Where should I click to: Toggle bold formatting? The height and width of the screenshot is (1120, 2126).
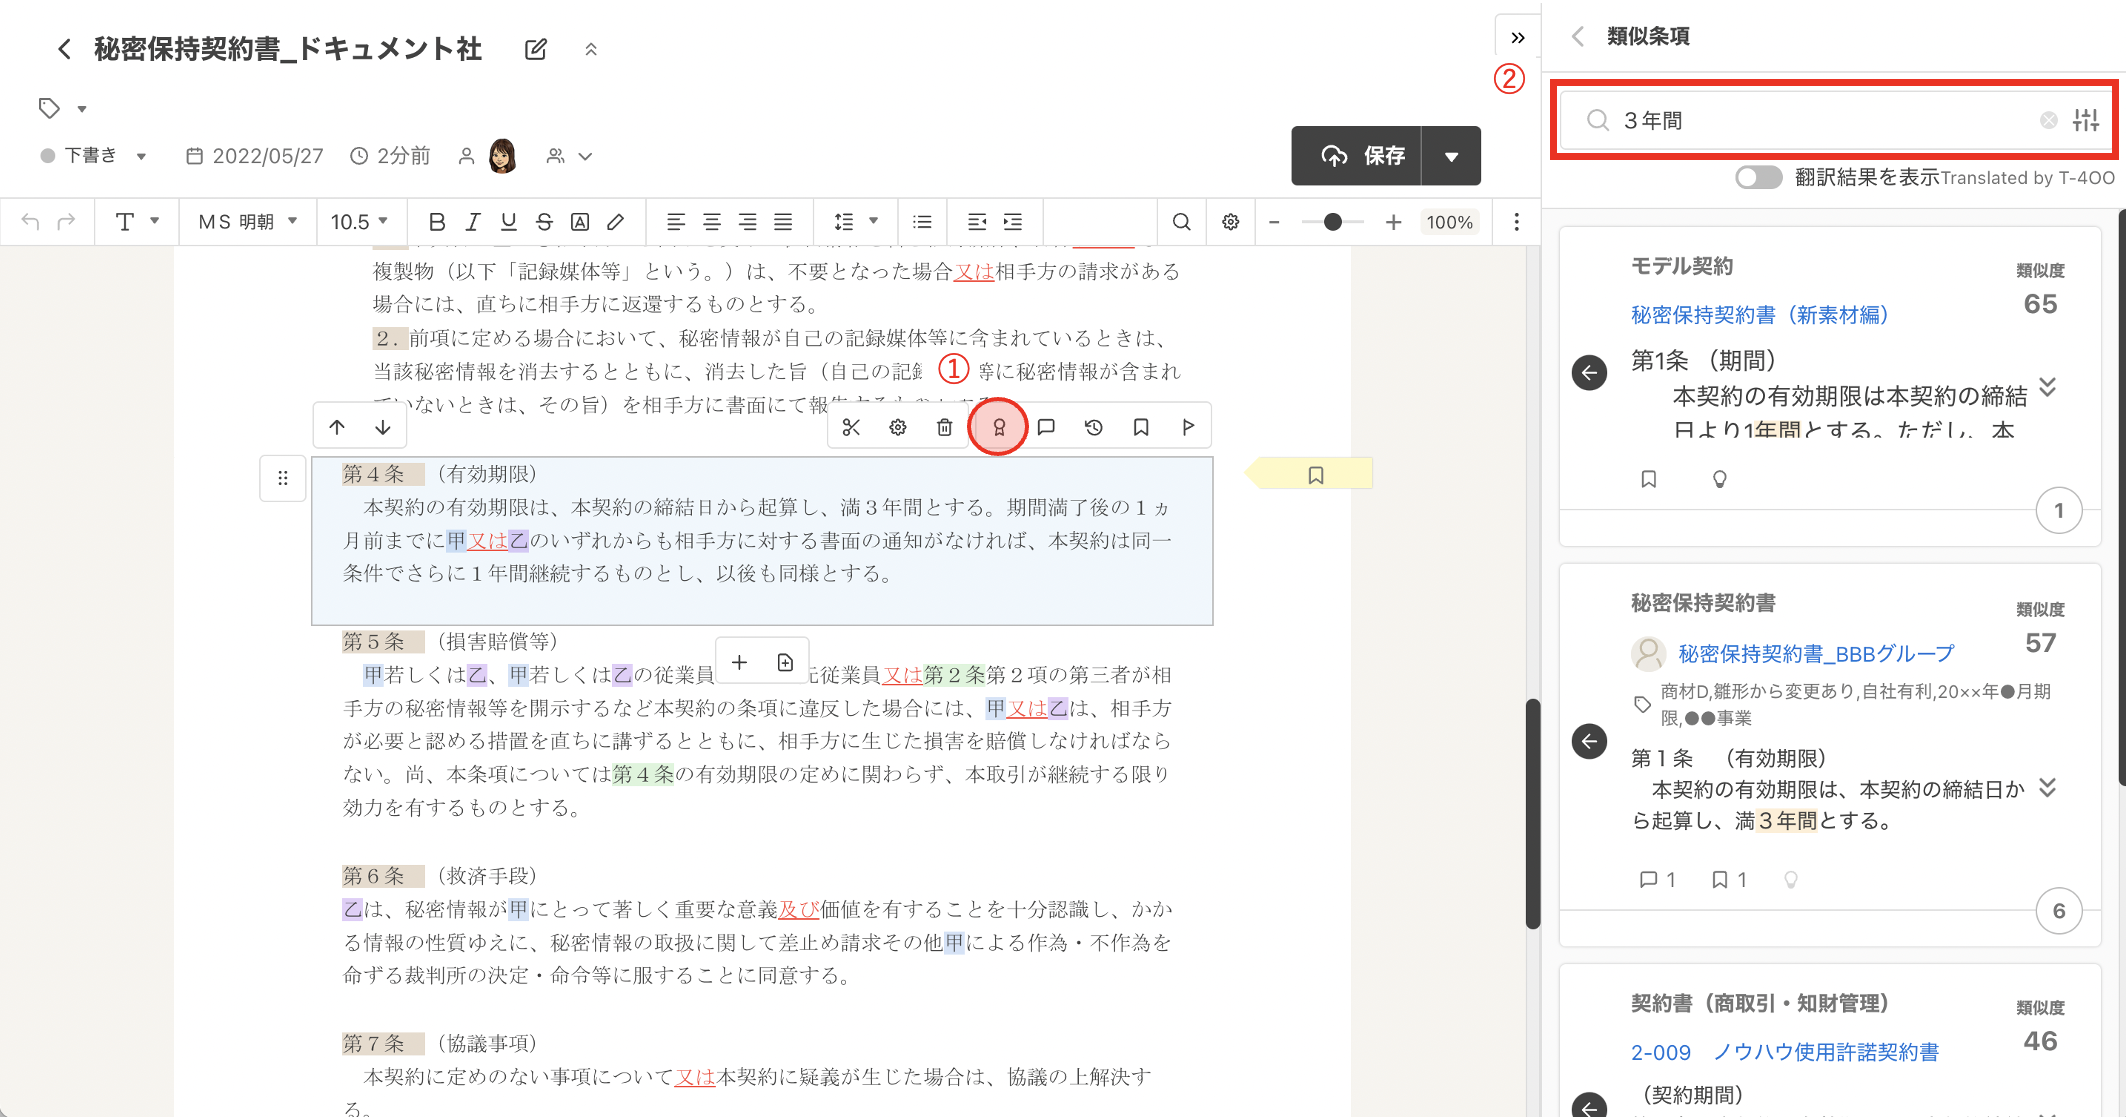tap(436, 222)
